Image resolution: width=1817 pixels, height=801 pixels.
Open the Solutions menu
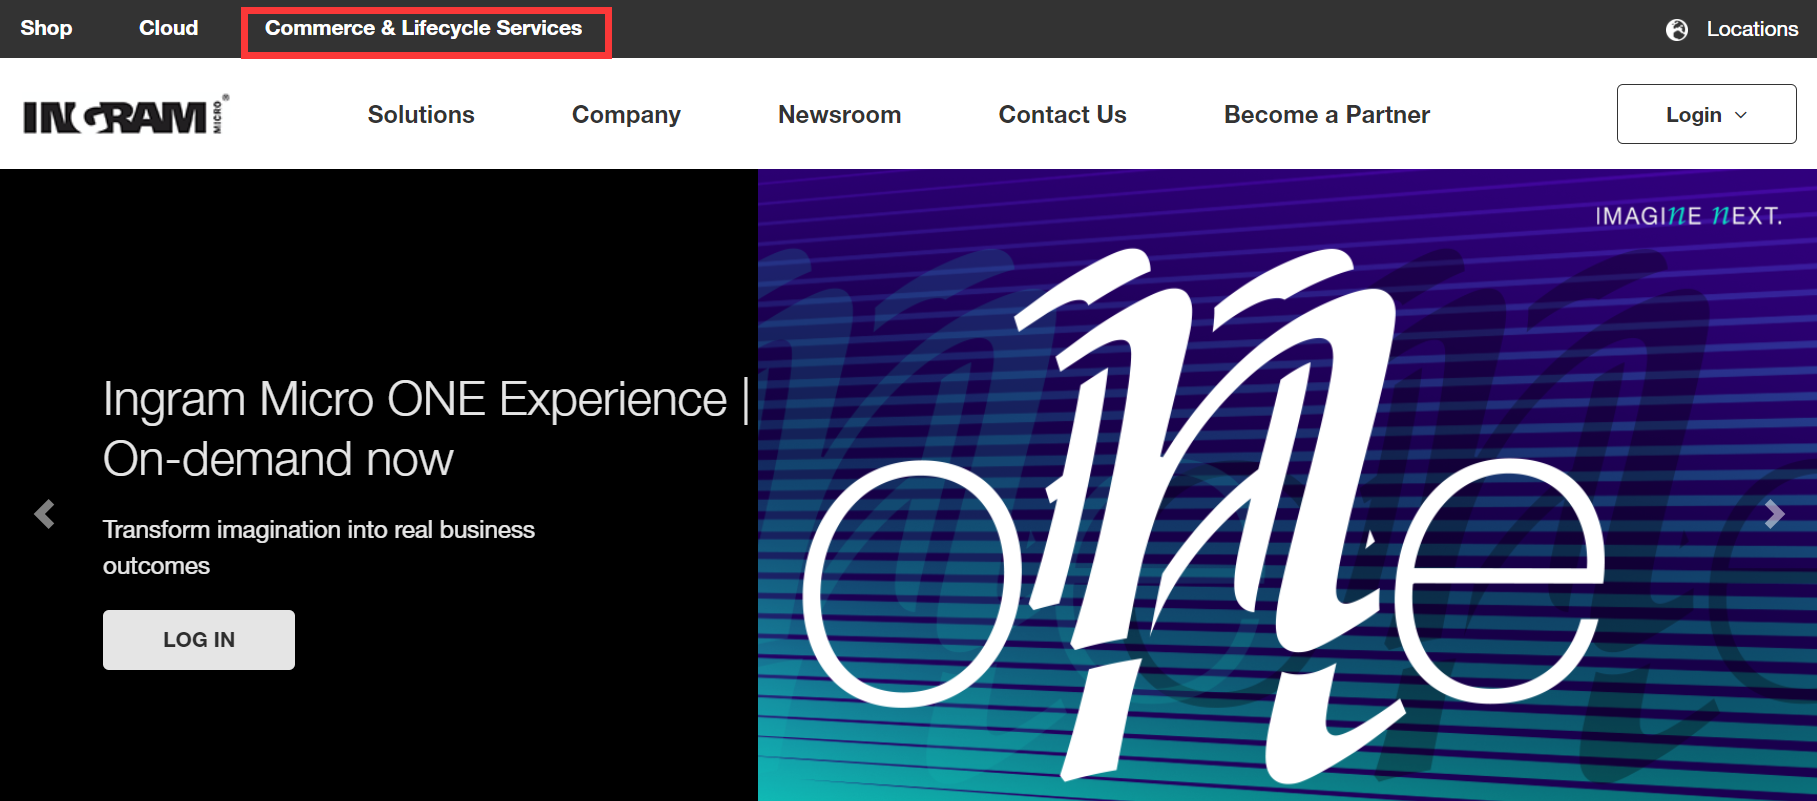421,115
